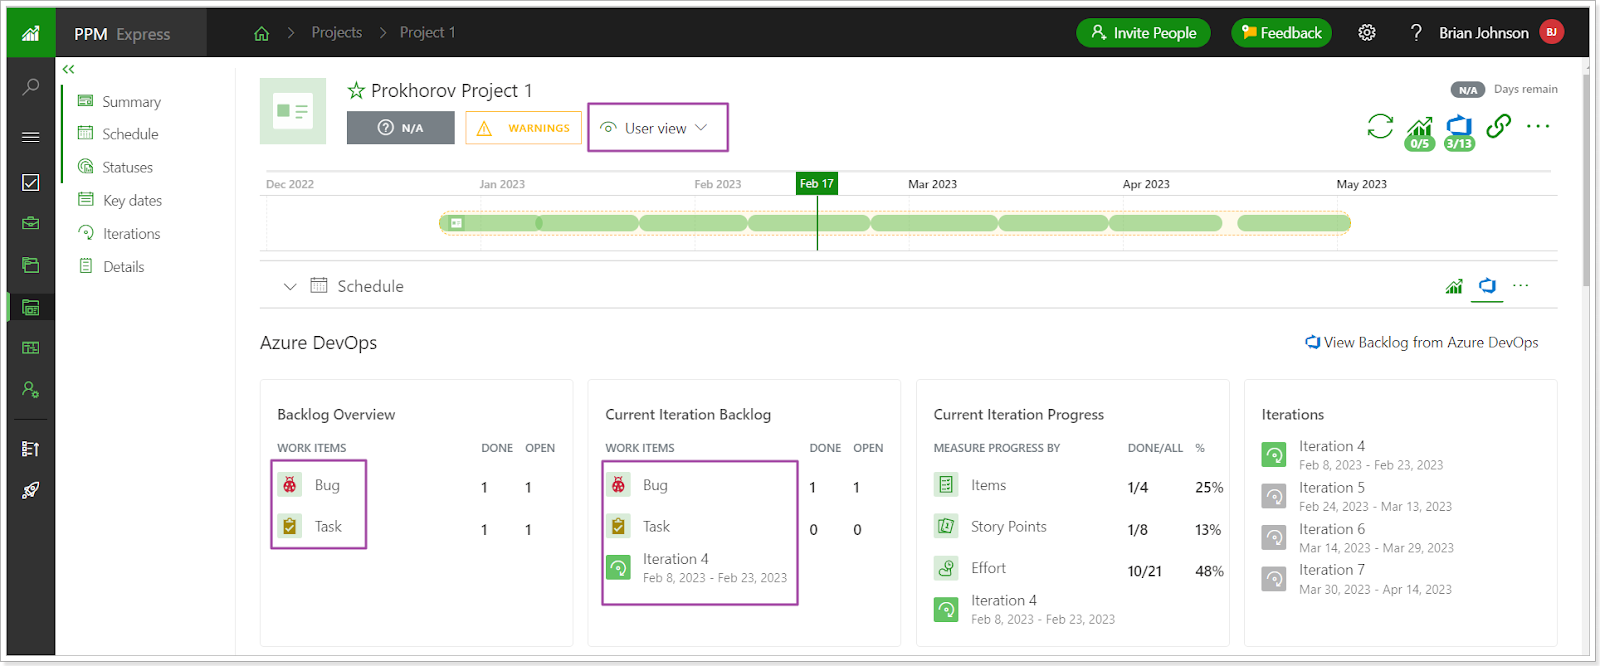This screenshot has height=666, width=1600.
Task: Open the User view dropdown
Action: pyautogui.click(x=657, y=128)
